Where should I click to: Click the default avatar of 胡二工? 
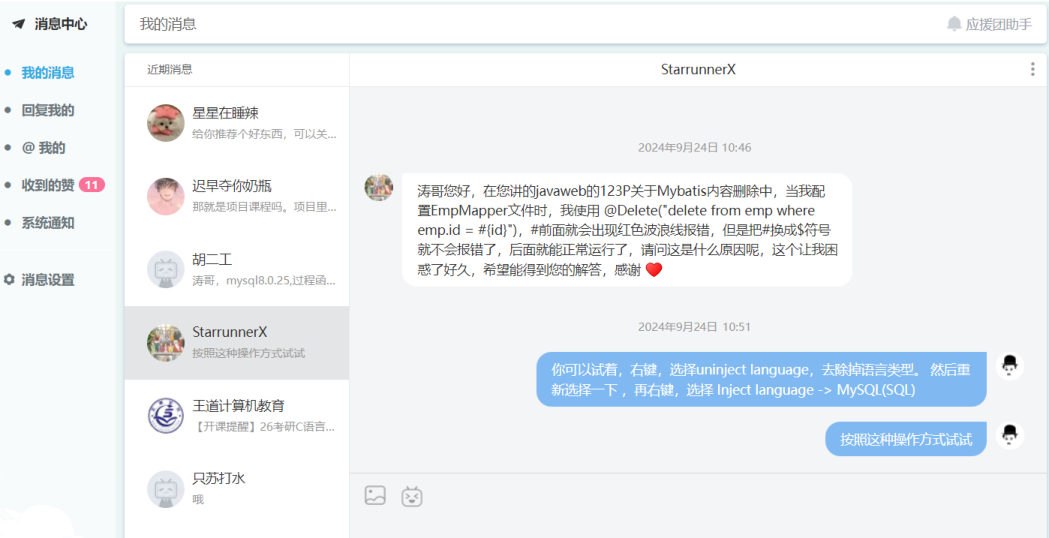coord(165,269)
